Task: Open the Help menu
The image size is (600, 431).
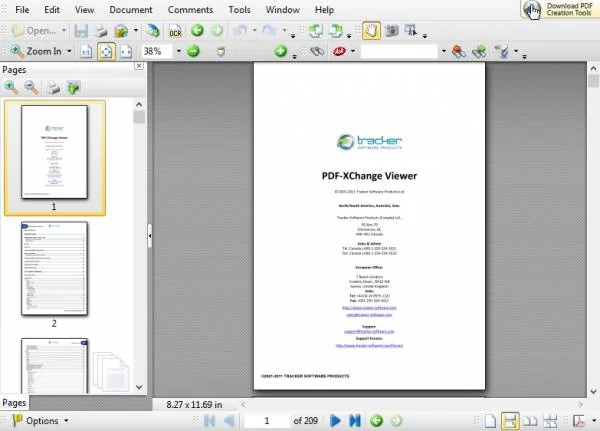Action: [x=324, y=10]
